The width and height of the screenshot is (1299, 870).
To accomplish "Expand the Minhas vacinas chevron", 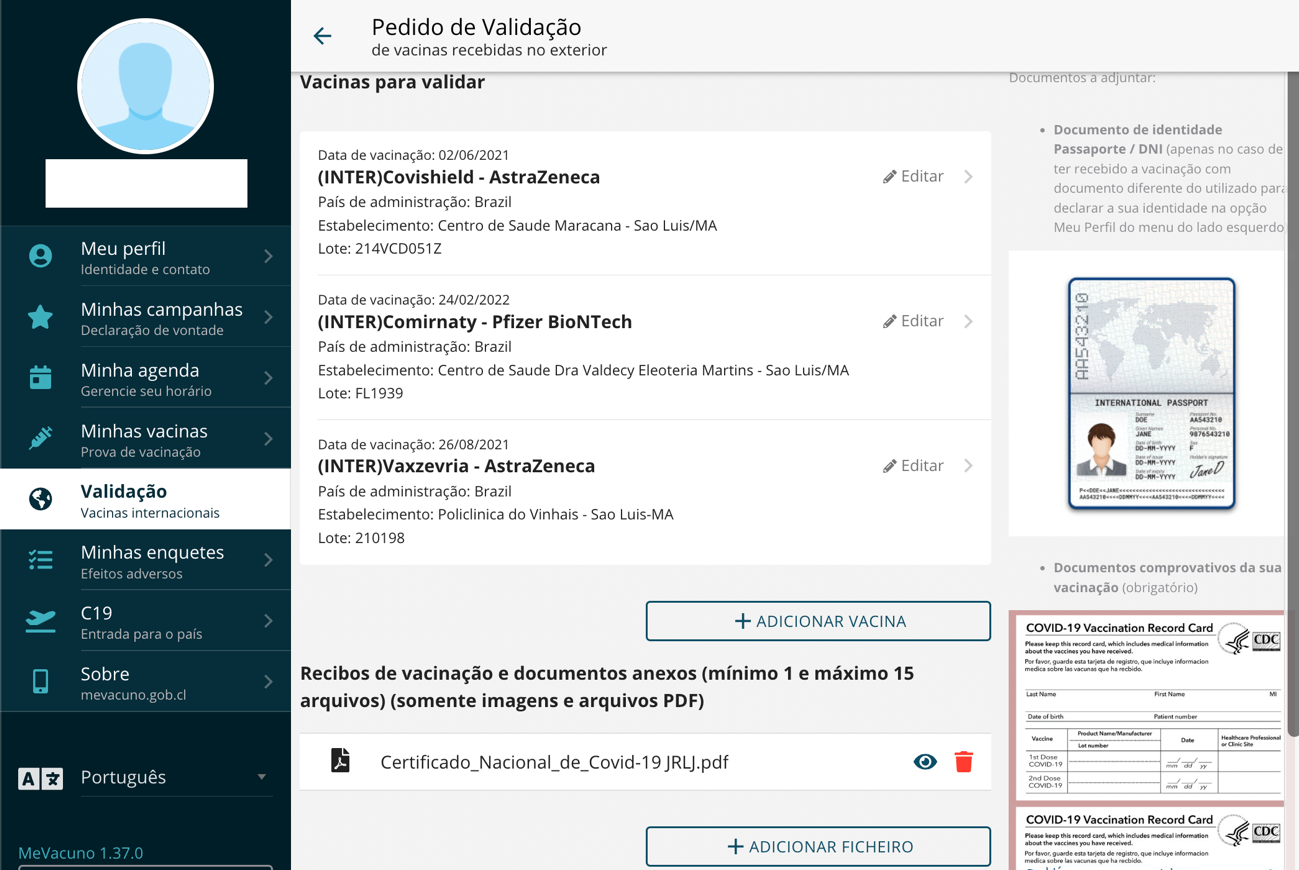I will [268, 439].
